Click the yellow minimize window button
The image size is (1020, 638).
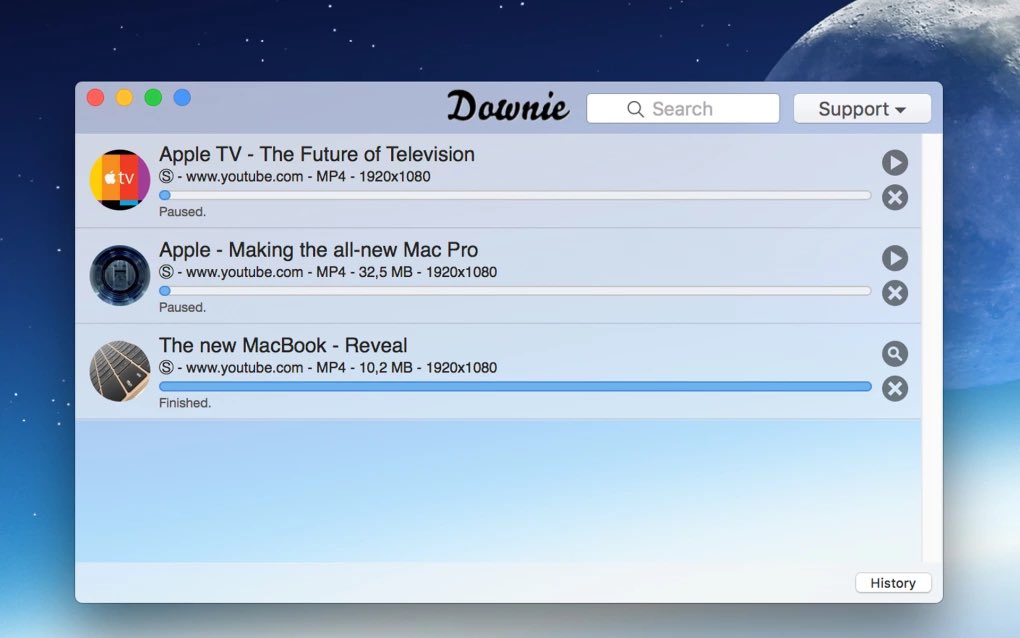click(124, 98)
